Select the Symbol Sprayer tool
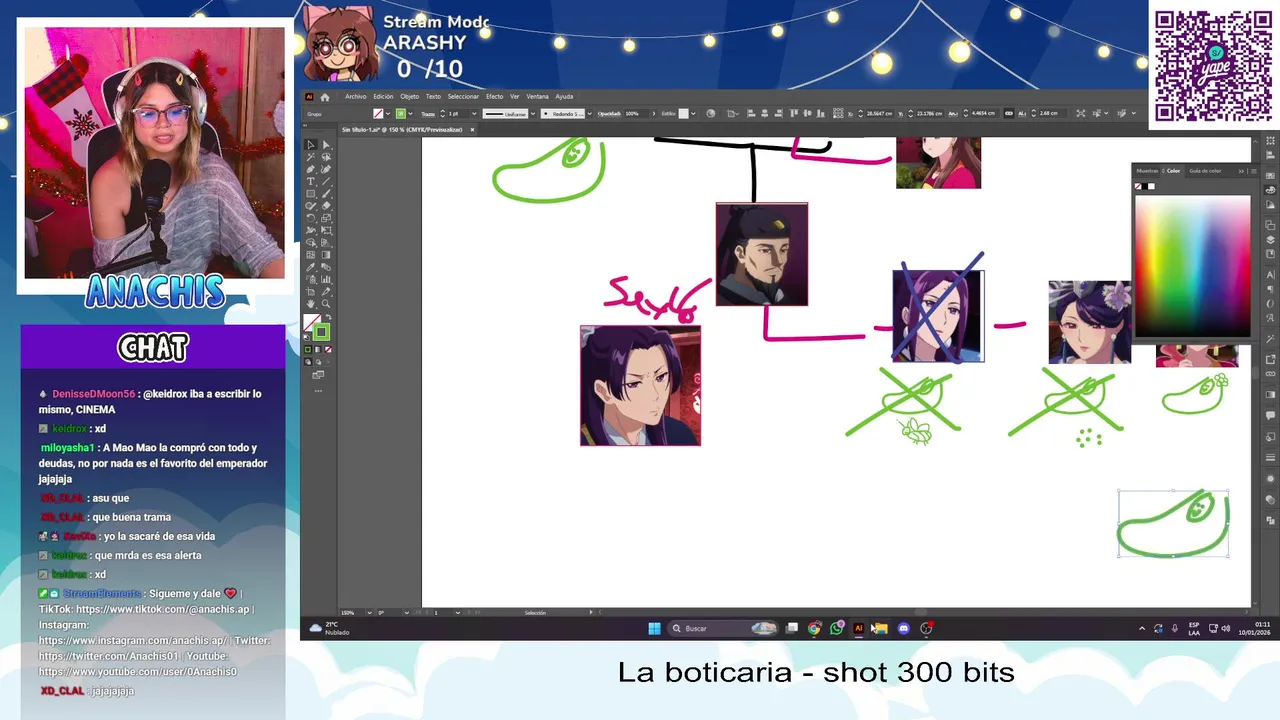The height and width of the screenshot is (720, 1280). [311, 280]
